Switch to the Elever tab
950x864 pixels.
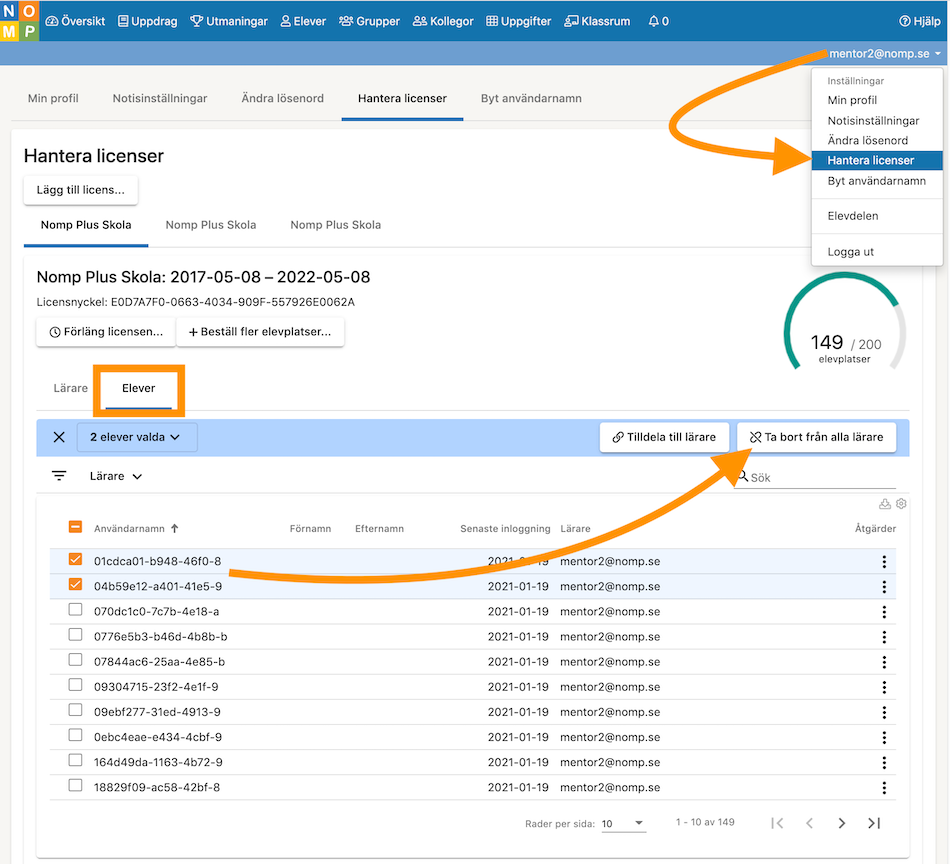click(x=139, y=388)
